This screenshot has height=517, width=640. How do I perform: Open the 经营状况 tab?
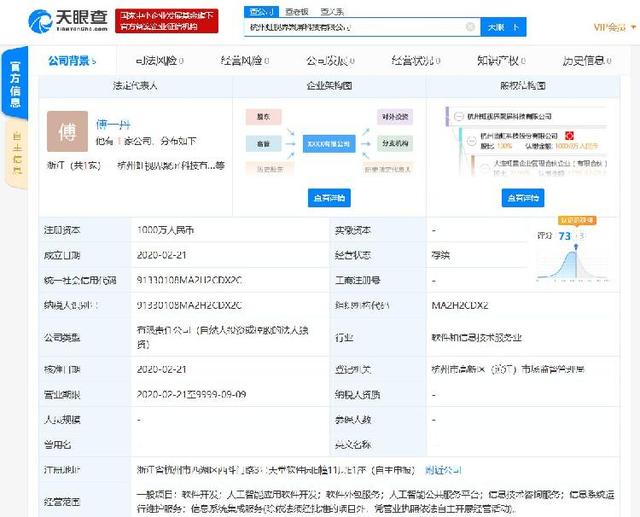(416, 61)
